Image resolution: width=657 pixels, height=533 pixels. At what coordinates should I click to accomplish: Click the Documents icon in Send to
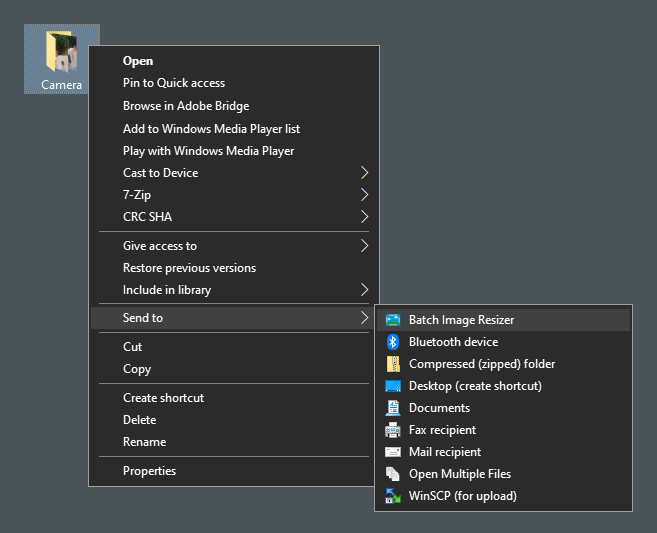click(393, 408)
